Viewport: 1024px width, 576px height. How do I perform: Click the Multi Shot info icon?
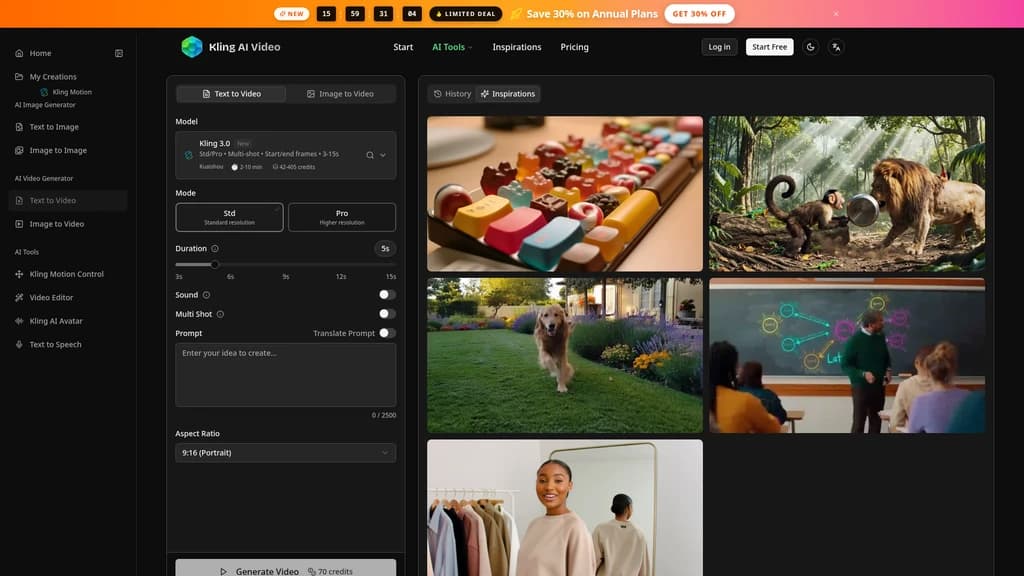(x=220, y=314)
